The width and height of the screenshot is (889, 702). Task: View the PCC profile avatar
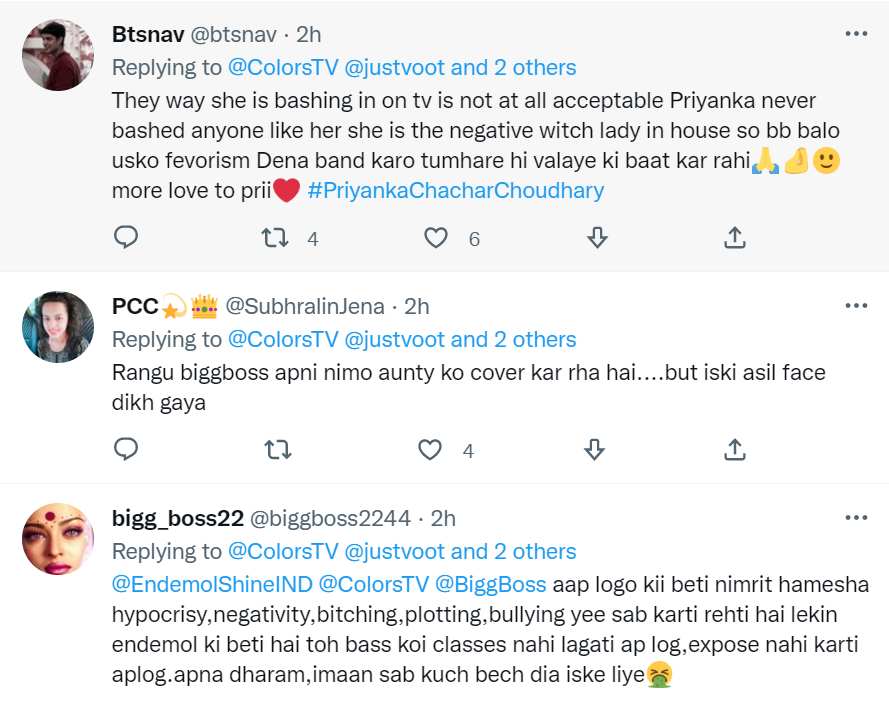(59, 327)
